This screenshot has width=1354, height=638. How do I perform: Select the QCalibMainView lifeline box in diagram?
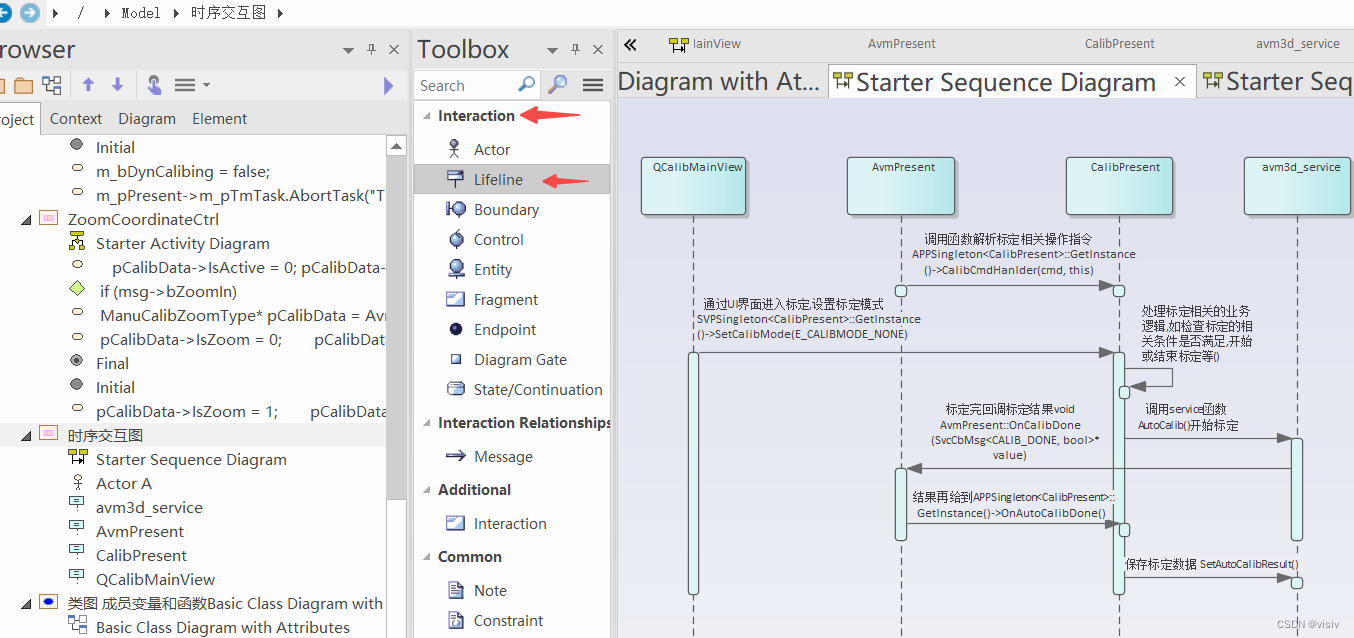693,186
